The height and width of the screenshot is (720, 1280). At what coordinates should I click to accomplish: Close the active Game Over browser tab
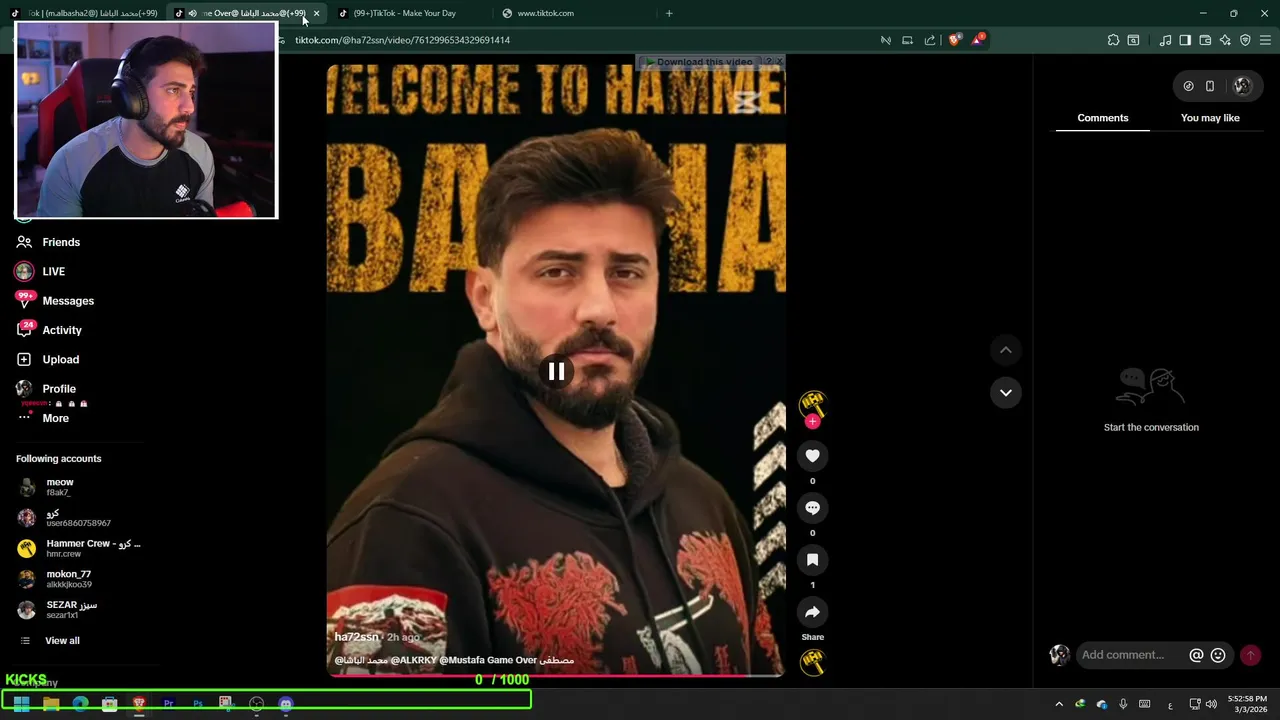point(316,13)
